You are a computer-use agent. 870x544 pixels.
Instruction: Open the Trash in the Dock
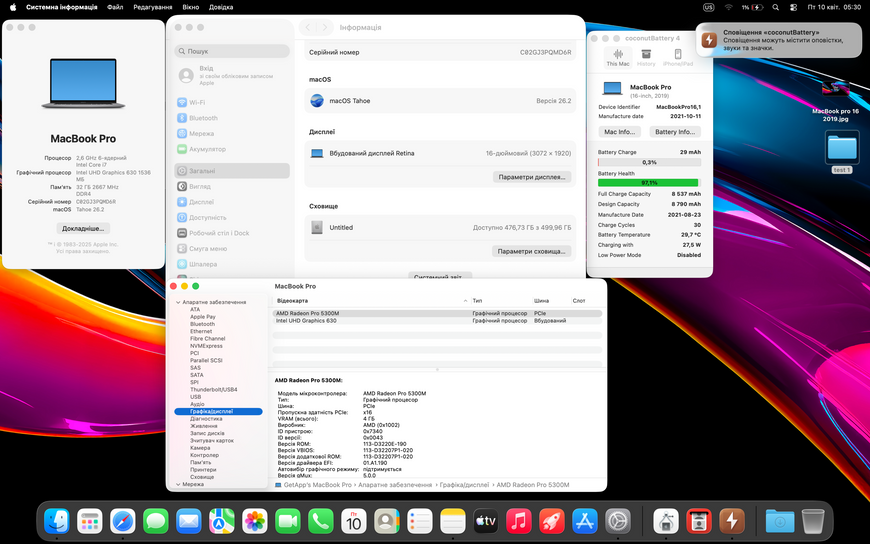coord(813,521)
